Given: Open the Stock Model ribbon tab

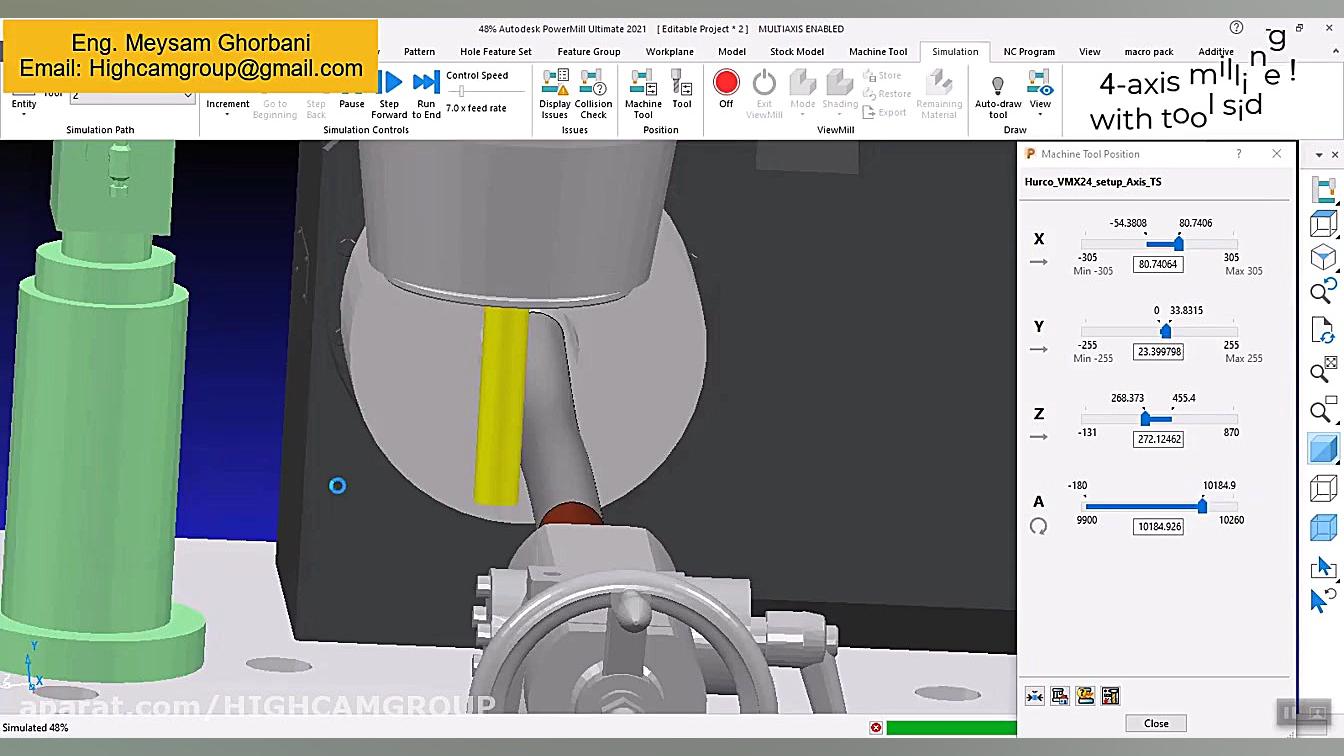Looking at the screenshot, I should 796,51.
